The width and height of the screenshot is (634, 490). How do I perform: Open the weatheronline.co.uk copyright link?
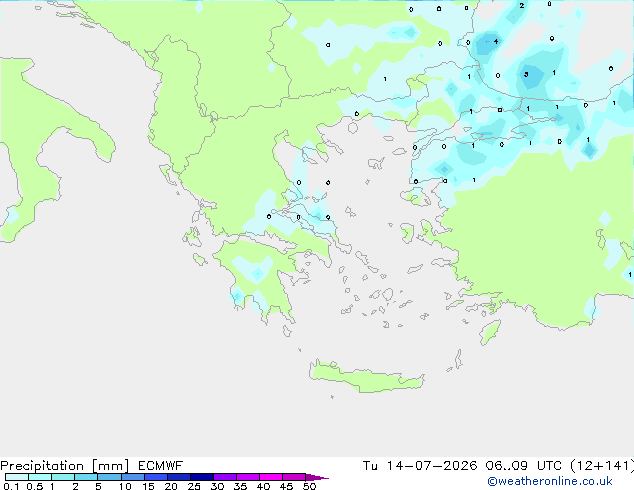(x=550, y=481)
